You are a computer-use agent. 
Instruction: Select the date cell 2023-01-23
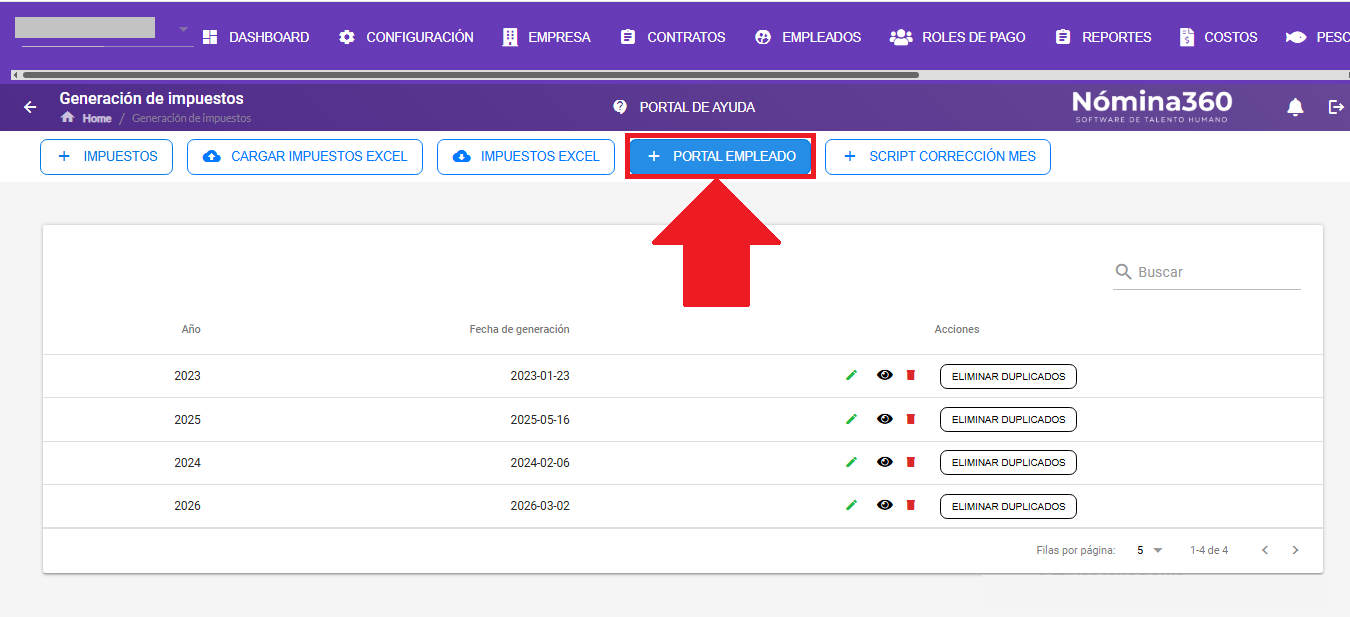tap(540, 376)
